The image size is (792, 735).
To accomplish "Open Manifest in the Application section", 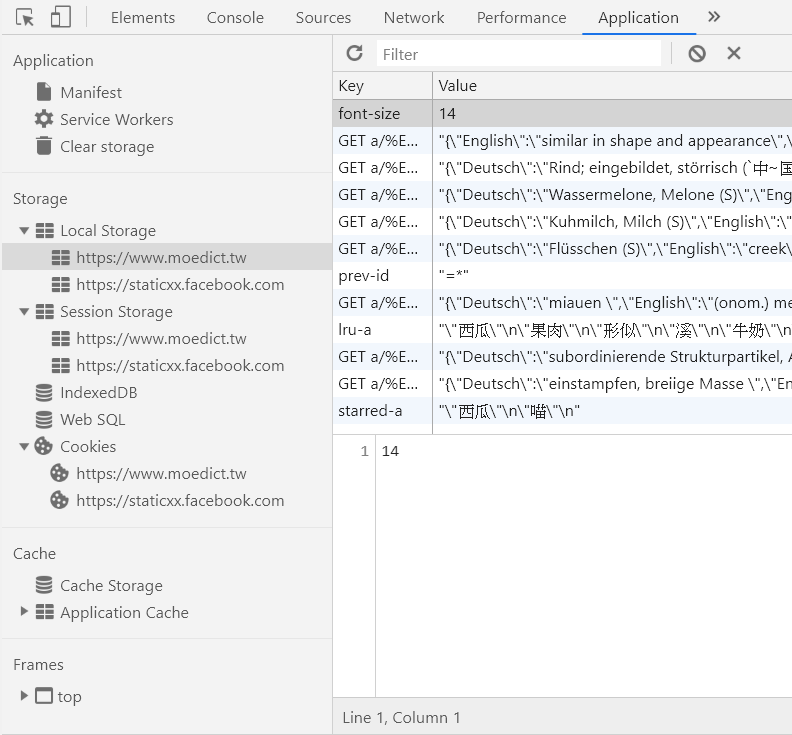I will (x=90, y=92).
